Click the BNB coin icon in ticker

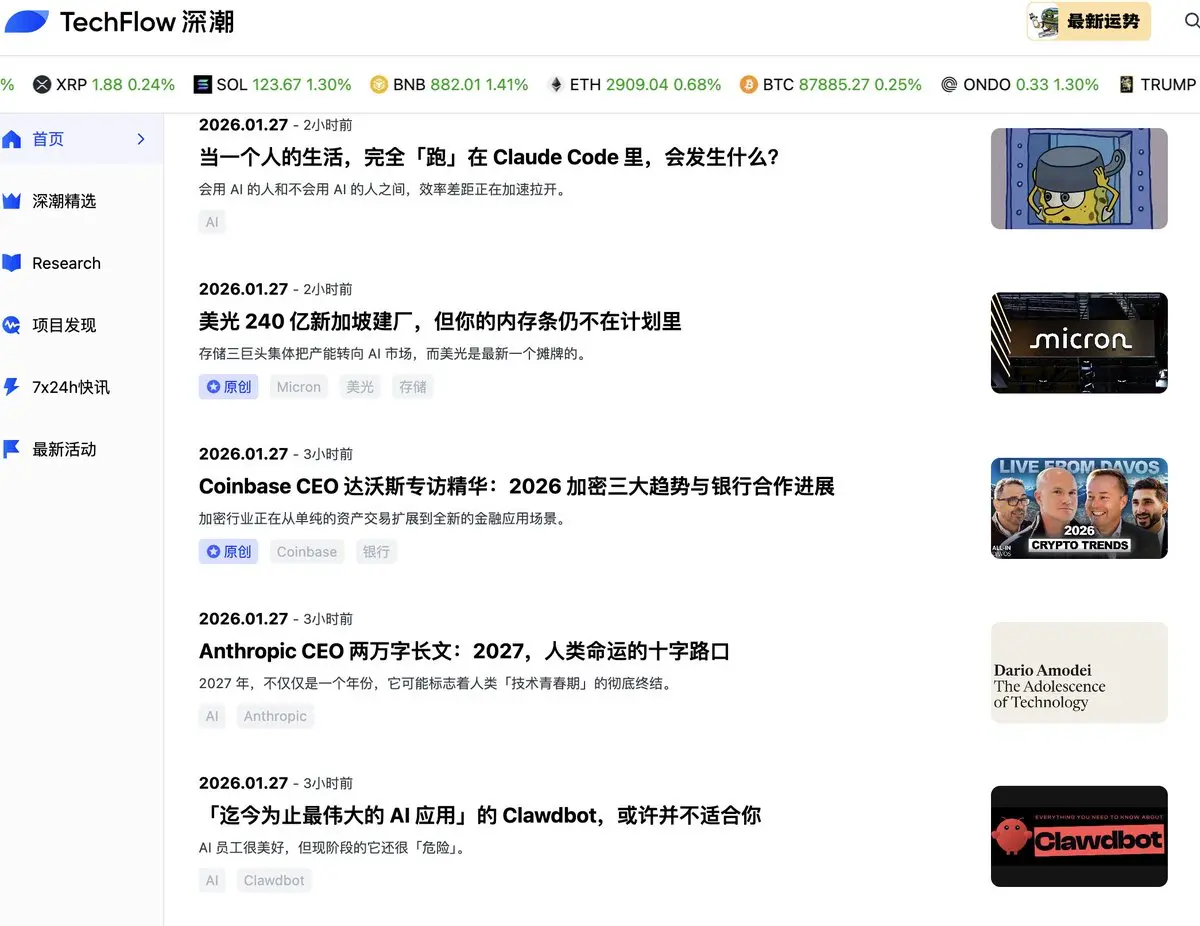379,85
